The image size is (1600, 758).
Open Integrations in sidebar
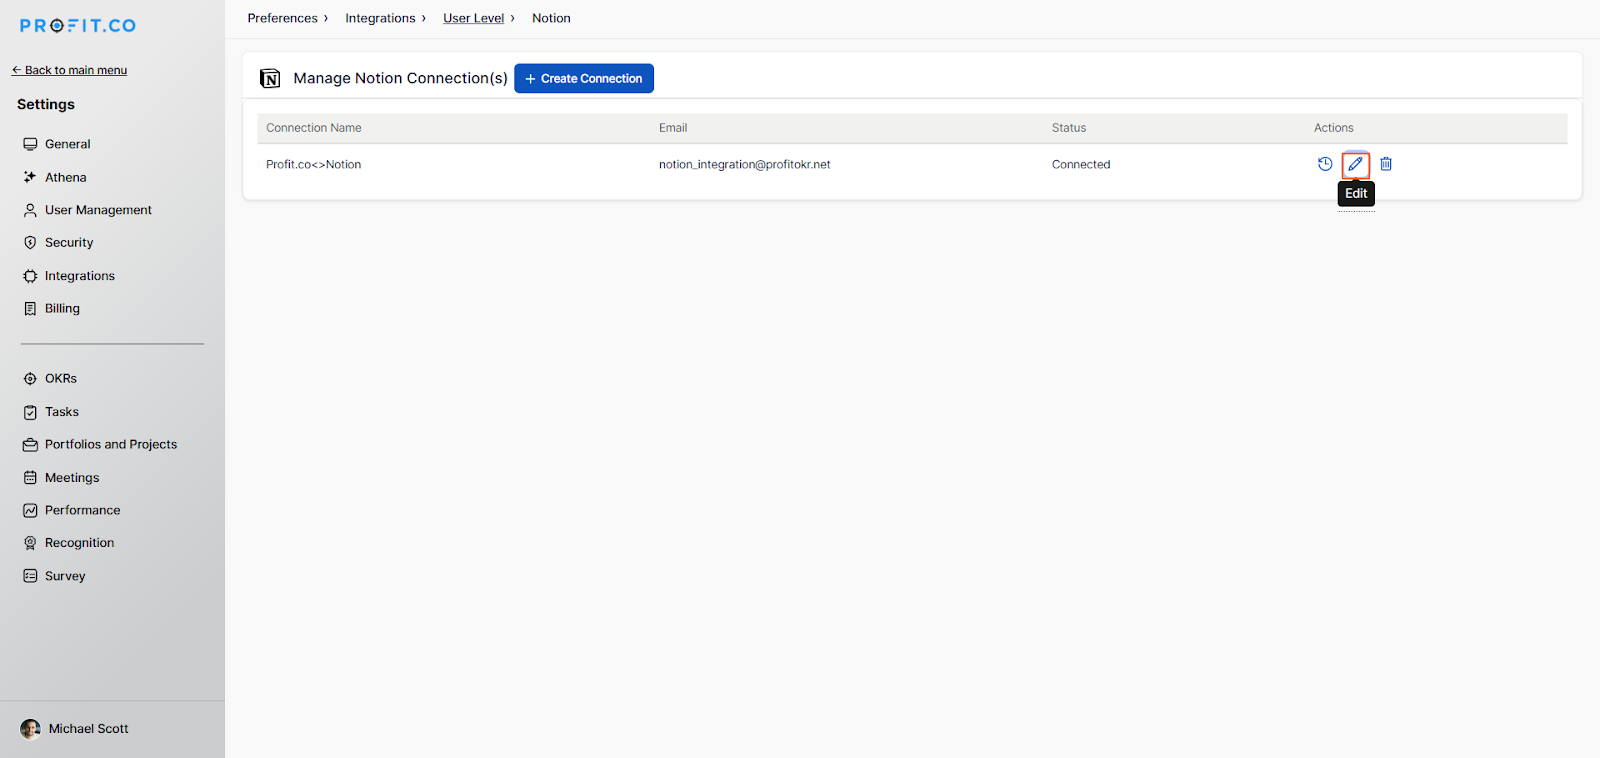(x=80, y=276)
